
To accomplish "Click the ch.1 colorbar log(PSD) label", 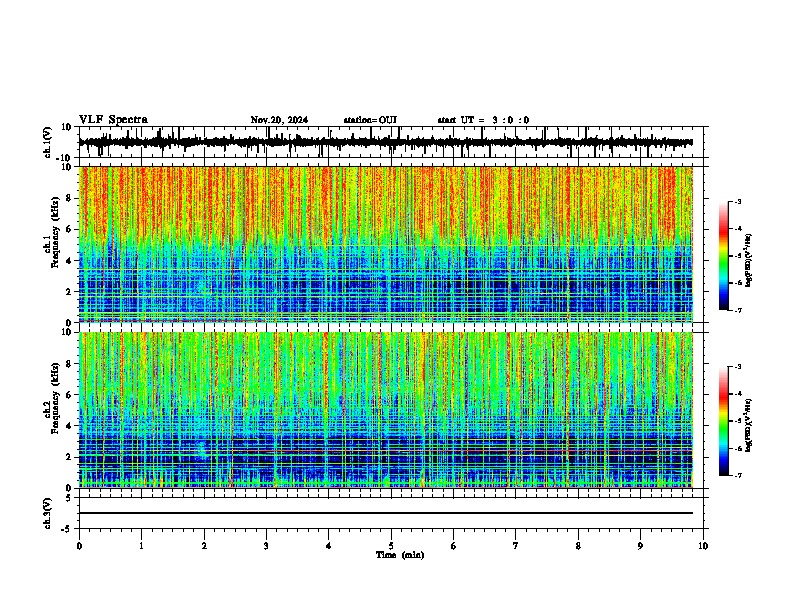I will [749, 260].
